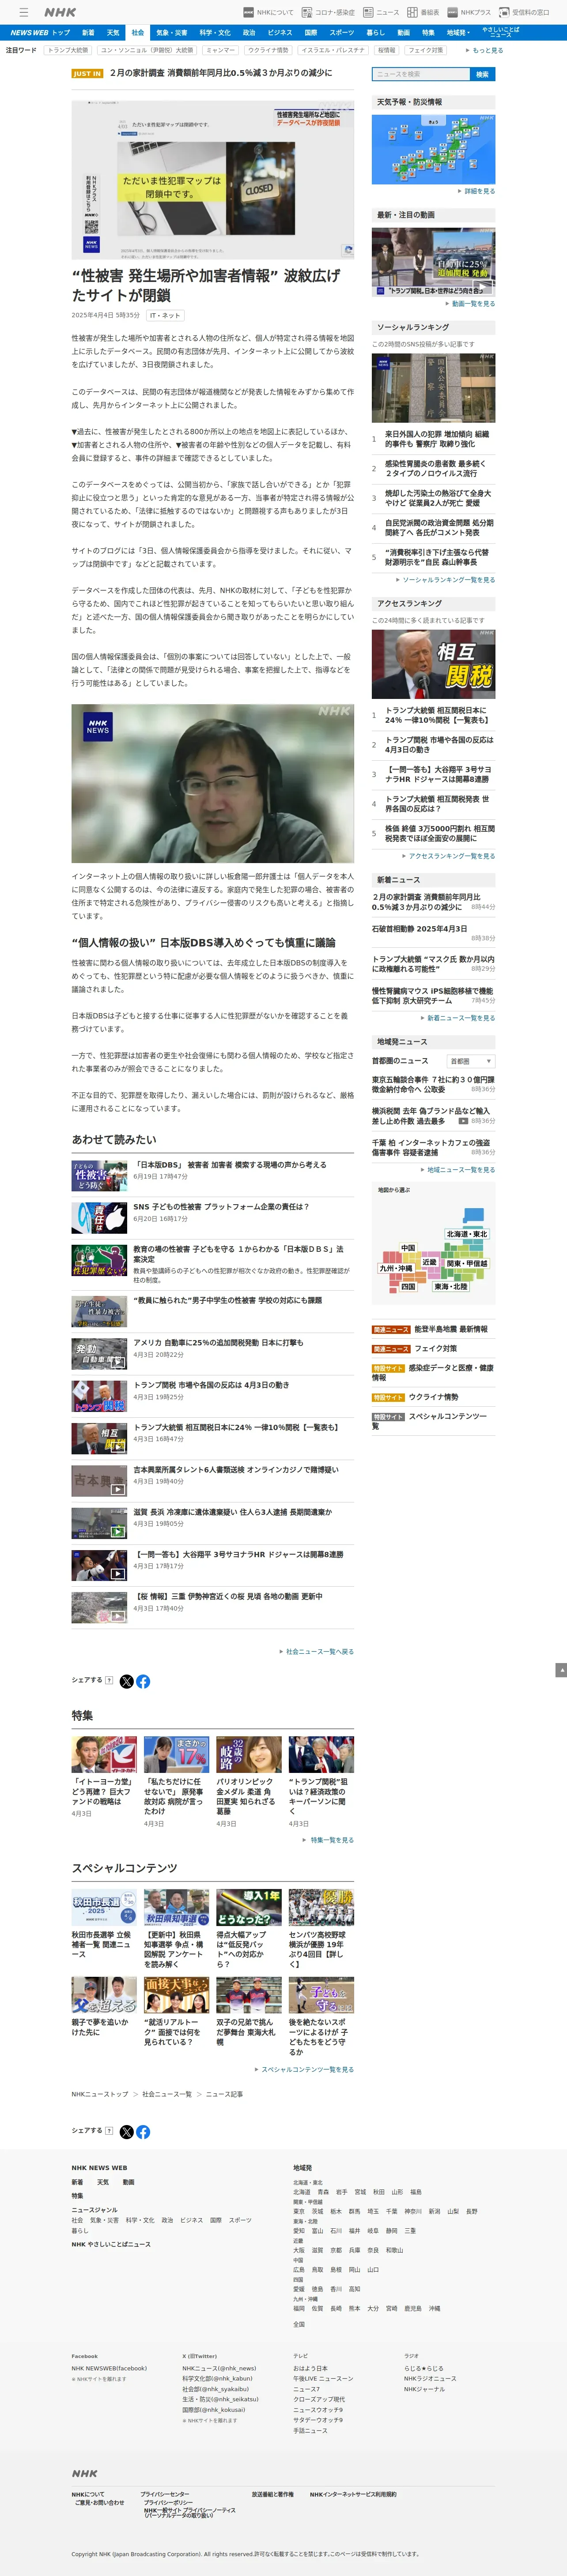Open the JUST IN headline 2月の家計調査
The width and height of the screenshot is (567, 2576).
(220, 73)
